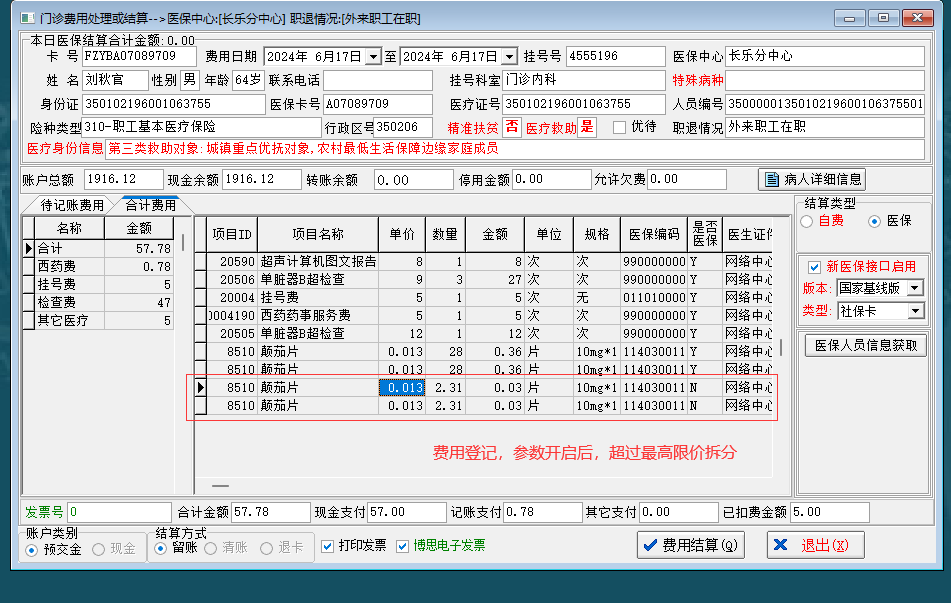Click the item table vertical scrollbar
The height and width of the screenshot is (603, 951).
tap(781, 347)
